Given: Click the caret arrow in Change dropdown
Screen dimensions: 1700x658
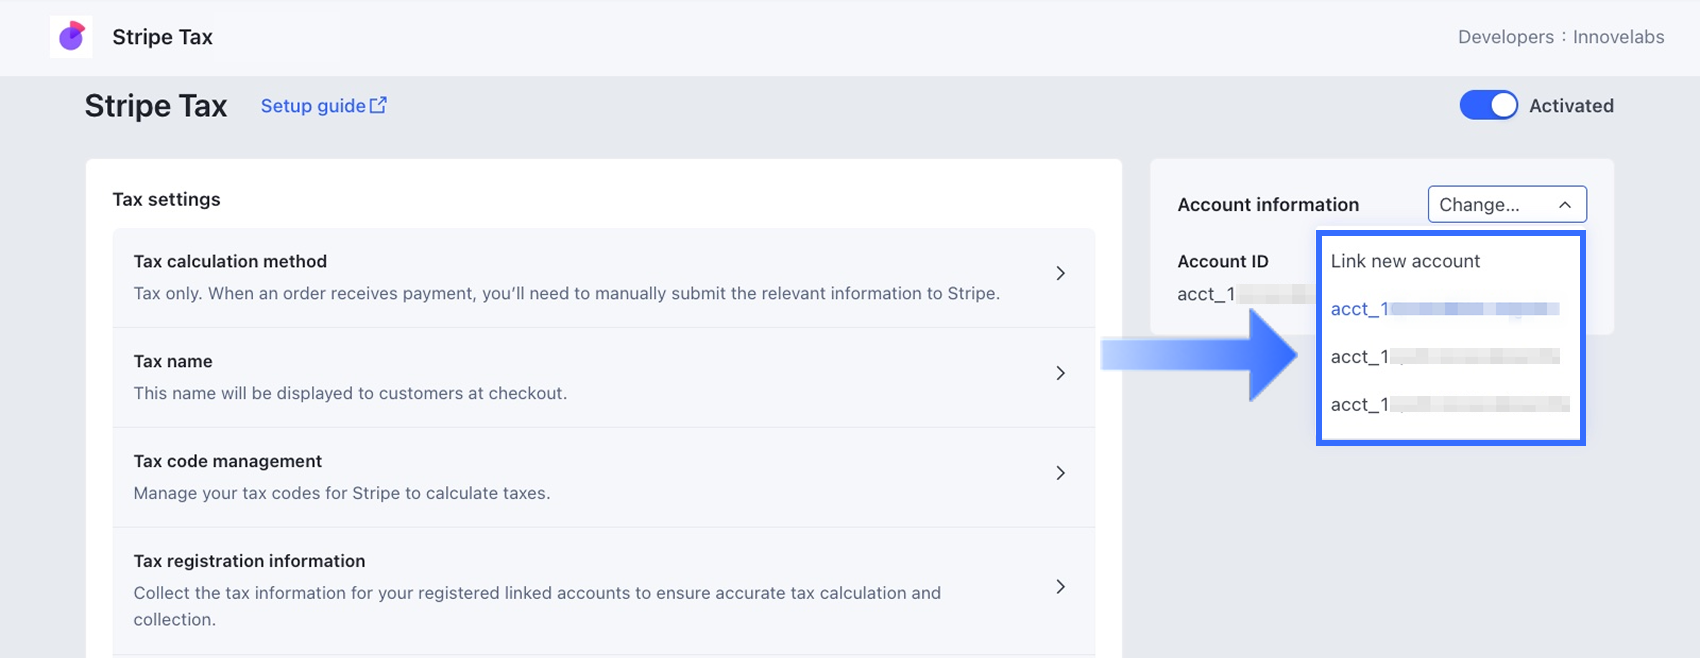Looking at the screenshot, I should (1565, 205).
